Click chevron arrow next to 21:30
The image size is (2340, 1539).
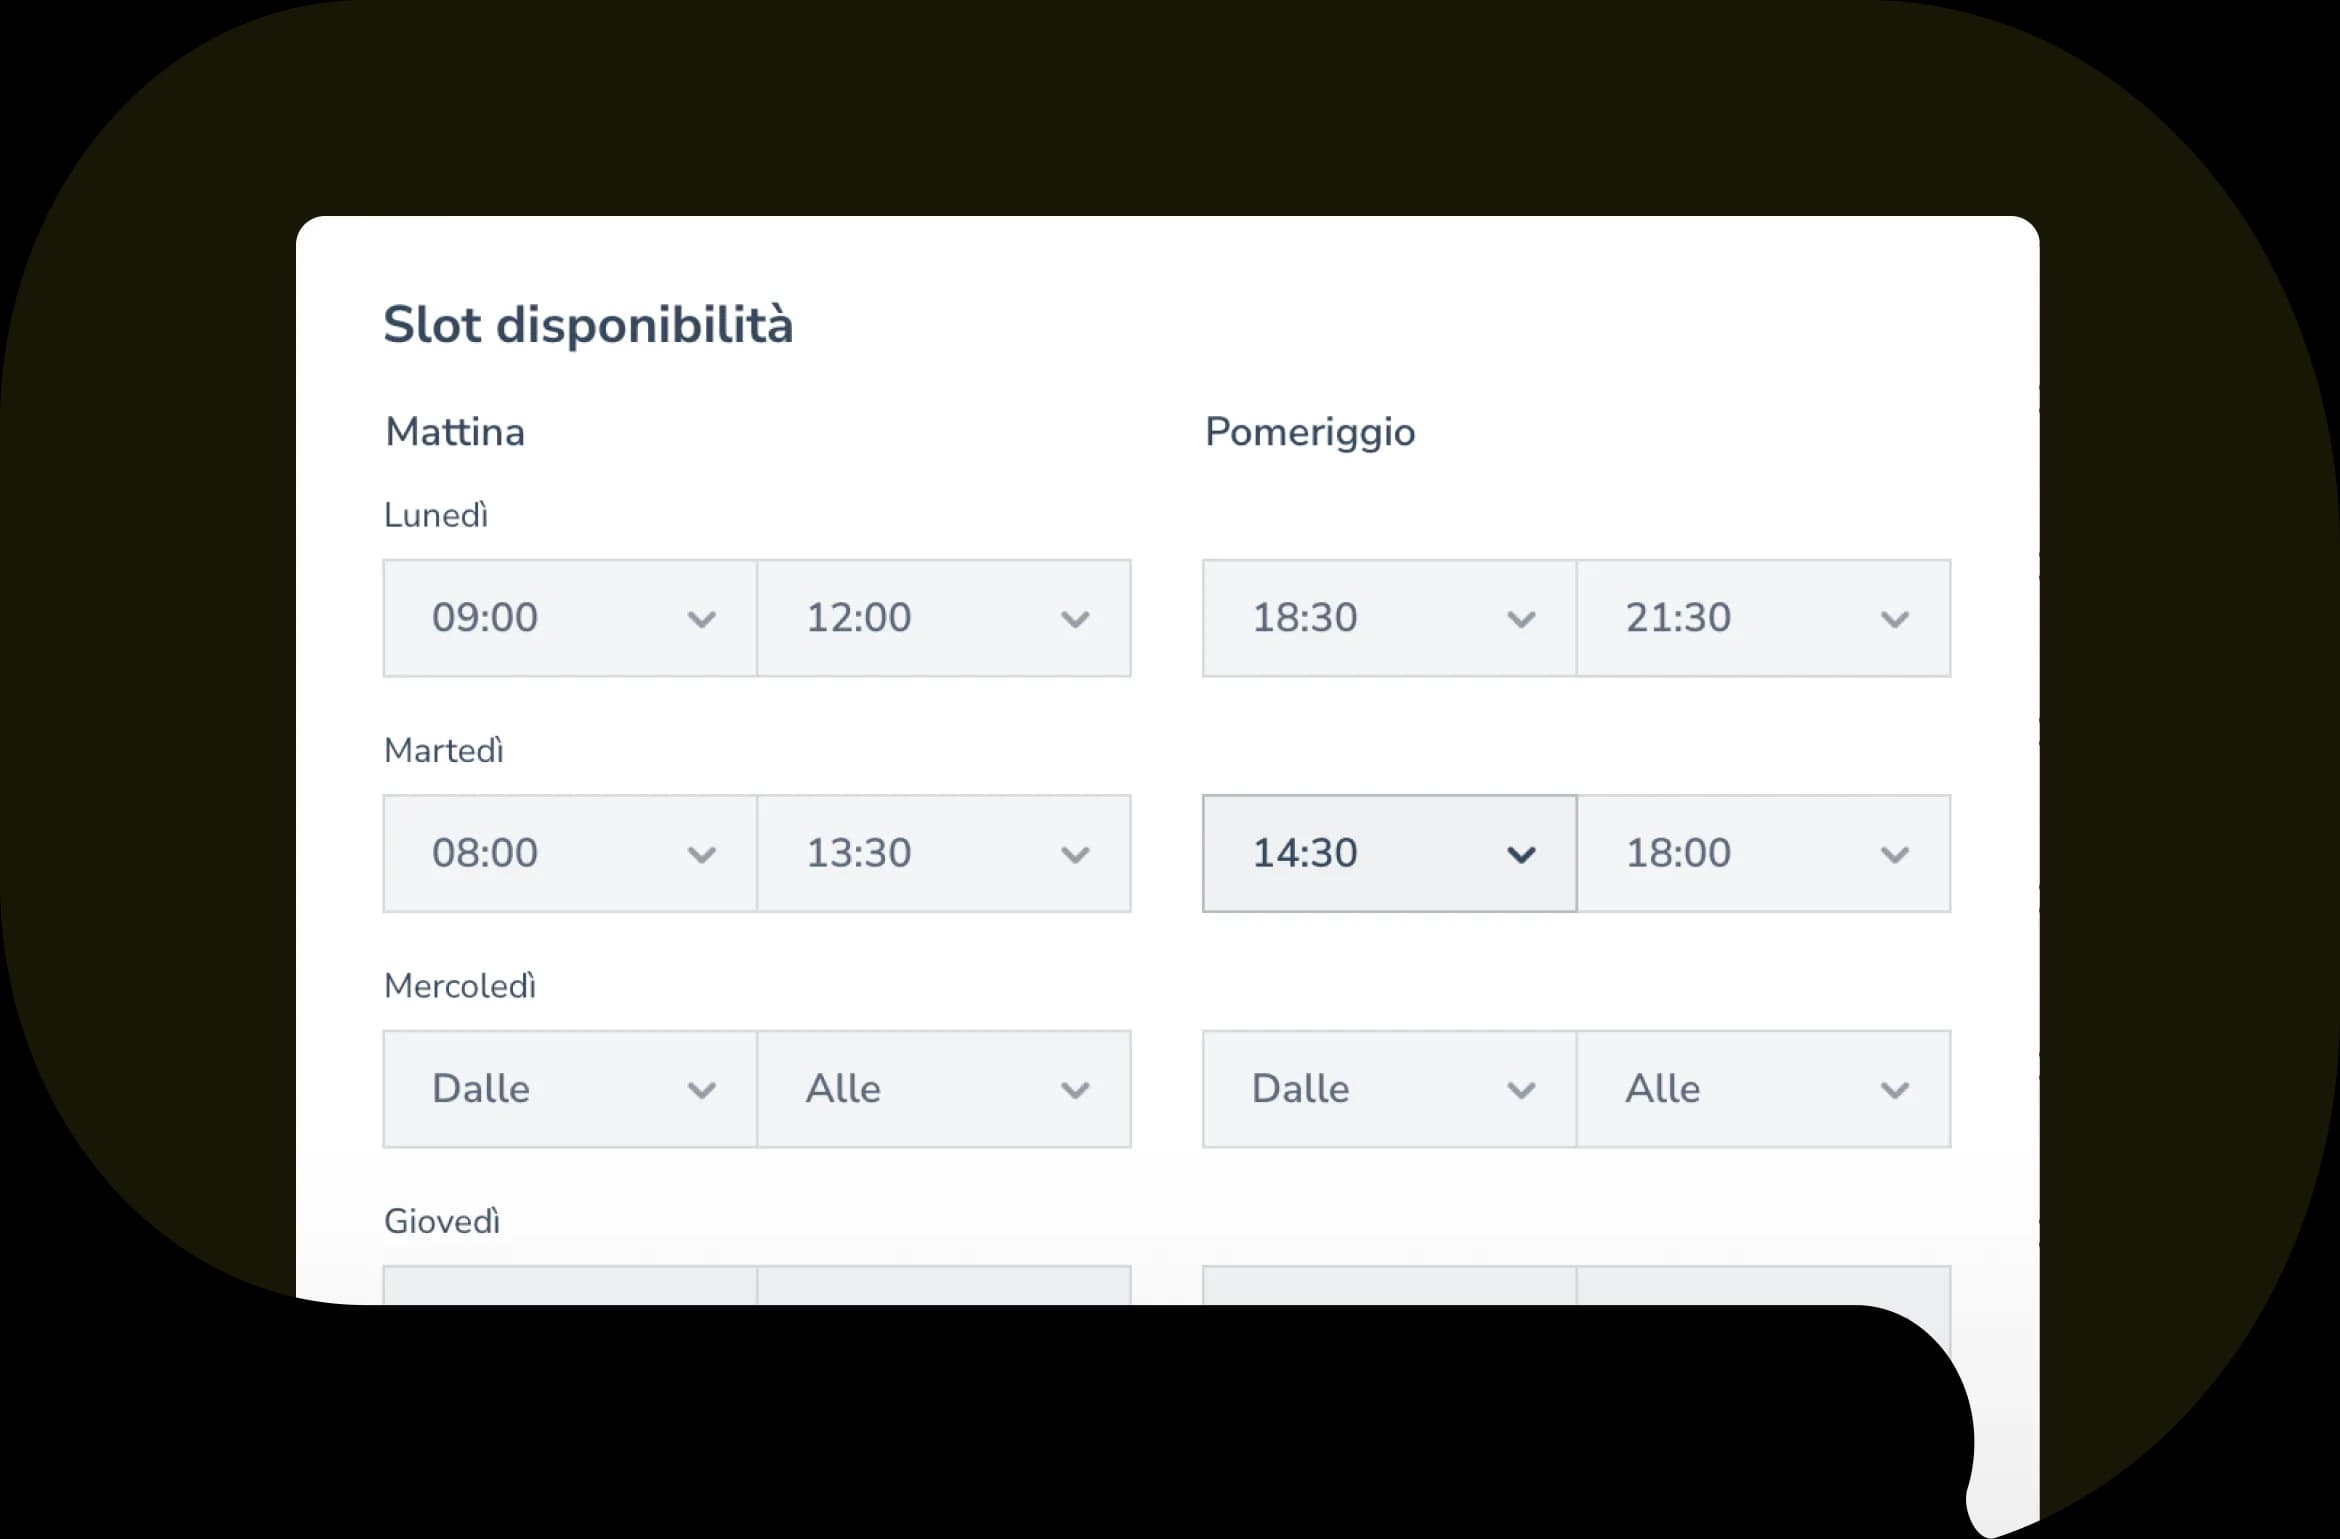(1895, 620)
